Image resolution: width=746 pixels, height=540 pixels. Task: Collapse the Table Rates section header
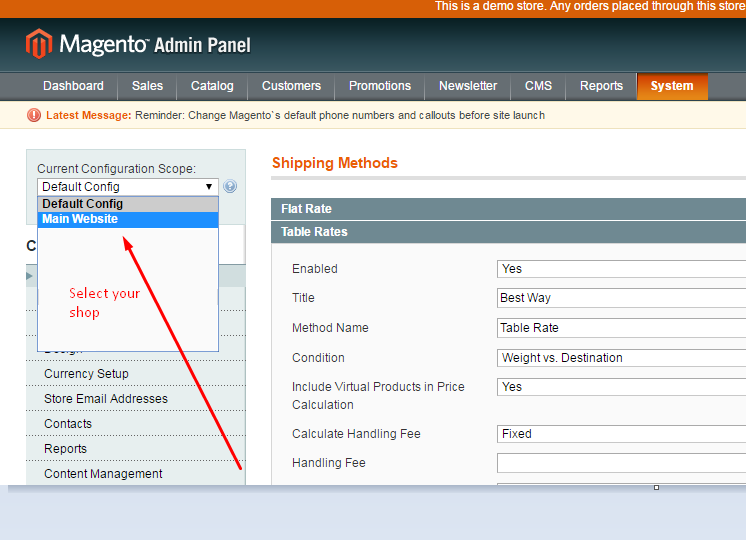pyautogui.click(x=508, y=232)
